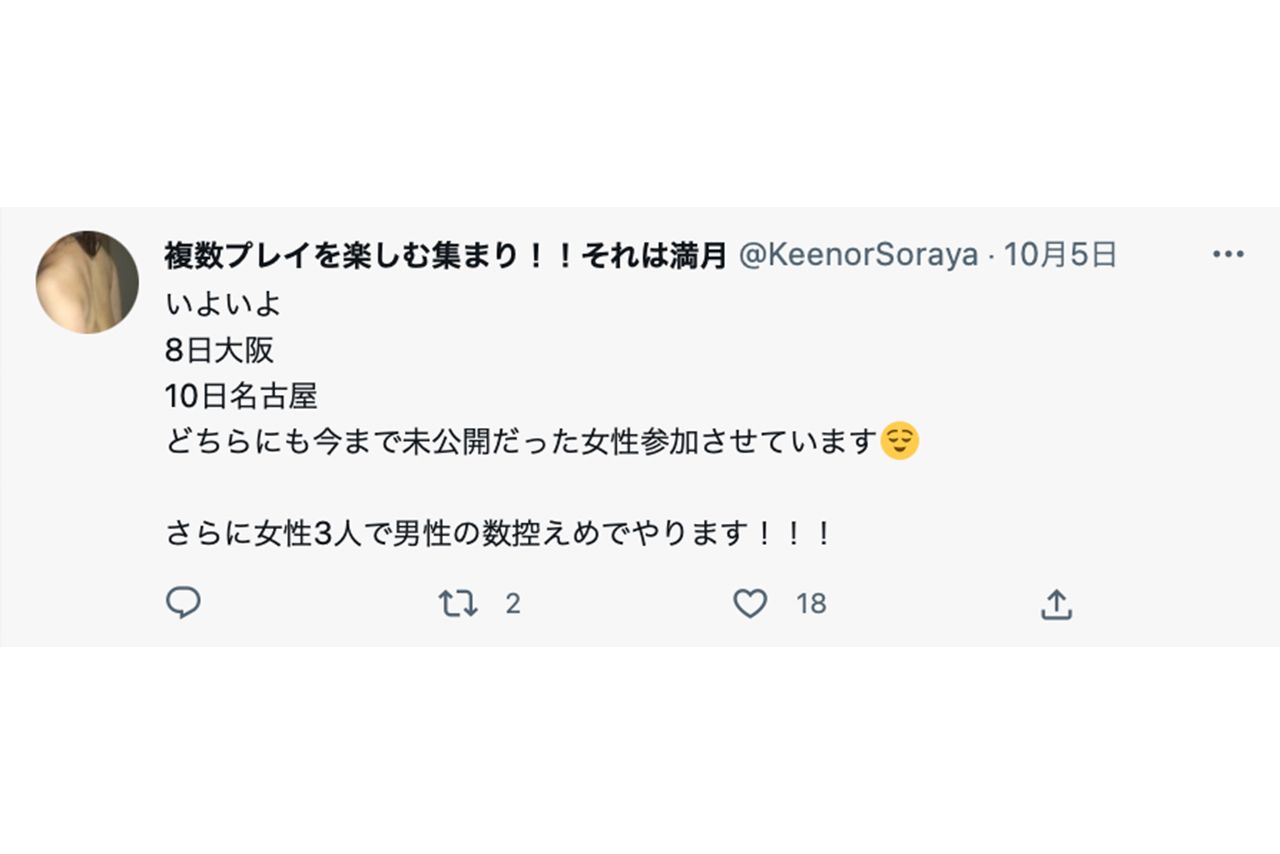Screen dimensions: 1280x854
Task: Toggle like on the tweet with the heart
Action: tap(750, 603)
